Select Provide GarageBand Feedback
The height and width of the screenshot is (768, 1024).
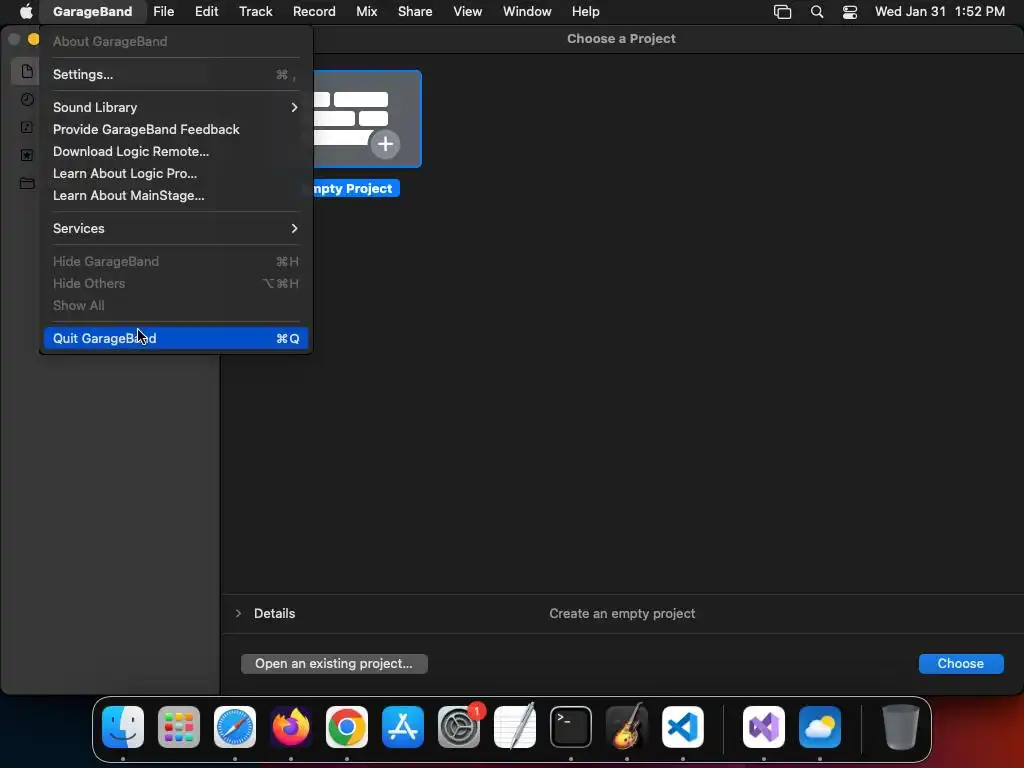[176, 129]
